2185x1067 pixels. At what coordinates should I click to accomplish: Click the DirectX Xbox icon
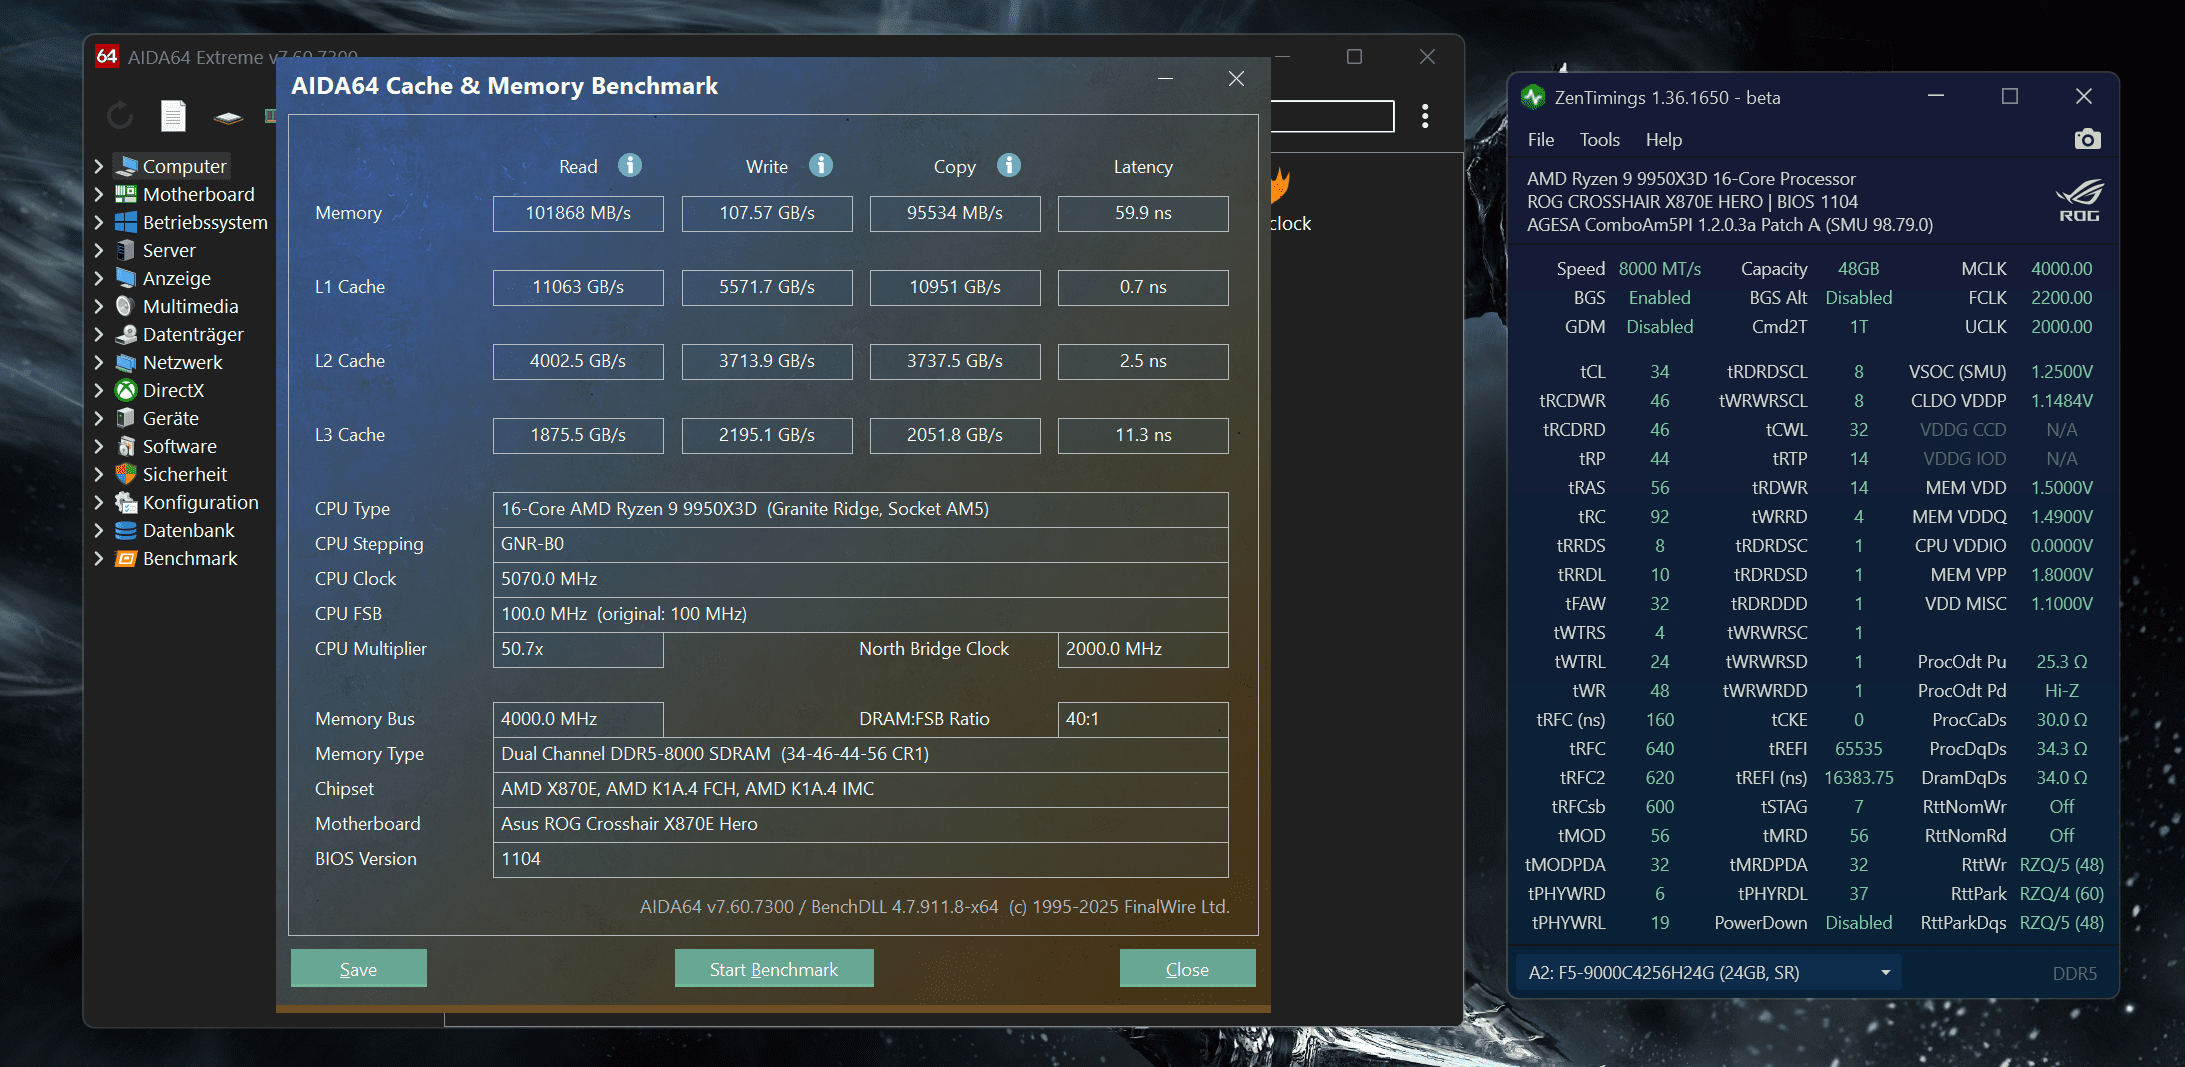pos(126,390)
